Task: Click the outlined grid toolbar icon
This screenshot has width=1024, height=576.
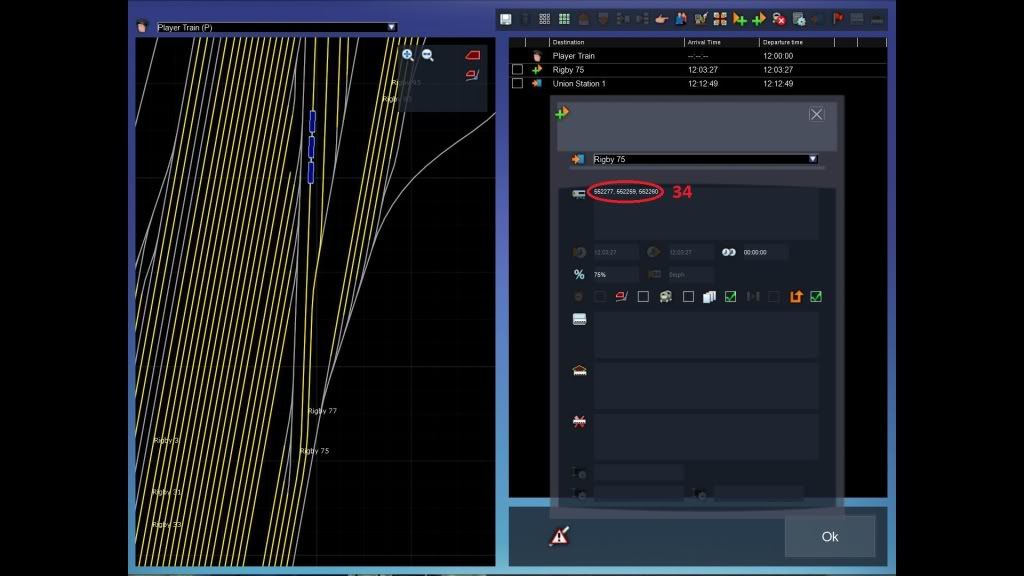Action: pos(544,19)
